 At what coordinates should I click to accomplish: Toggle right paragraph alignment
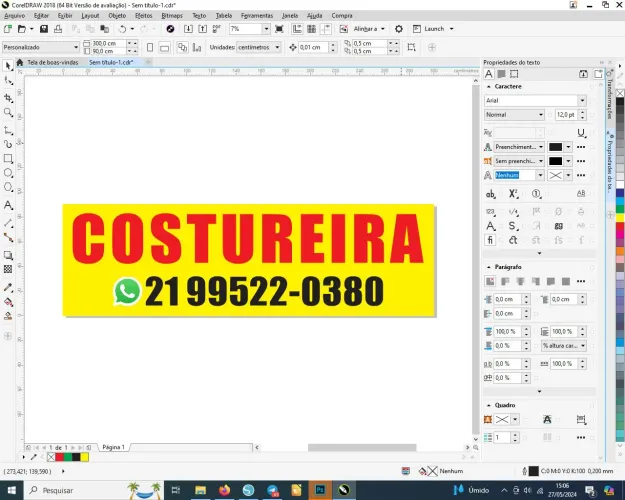pos(535,281)
